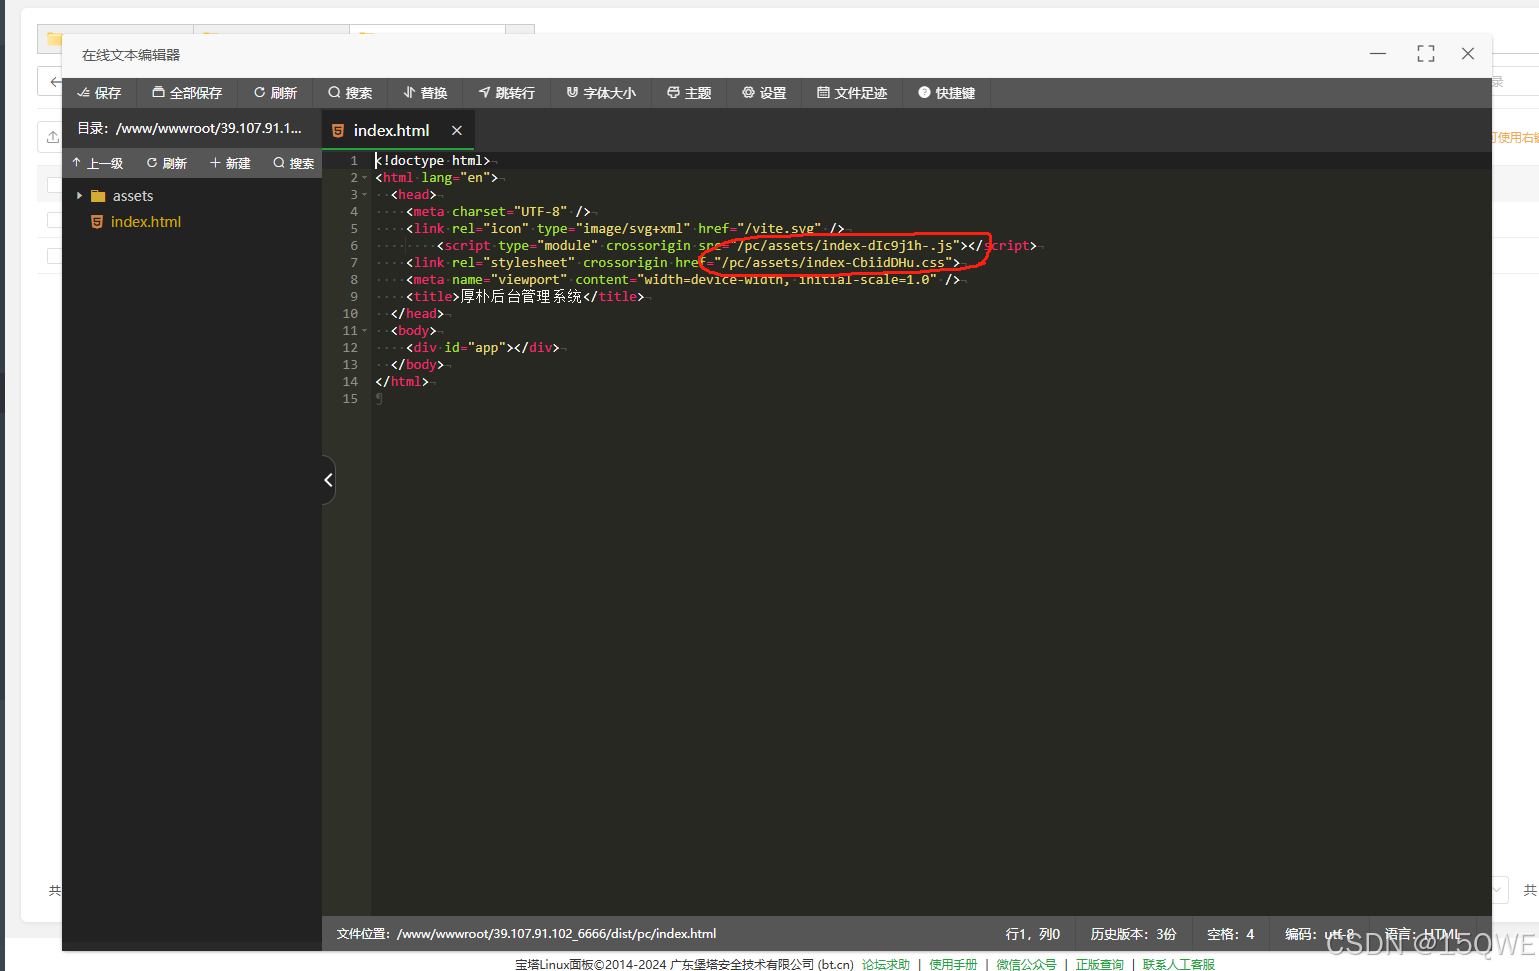
Task: Change the 语言 HTML language mode
Action: (x=1423, y=934)
